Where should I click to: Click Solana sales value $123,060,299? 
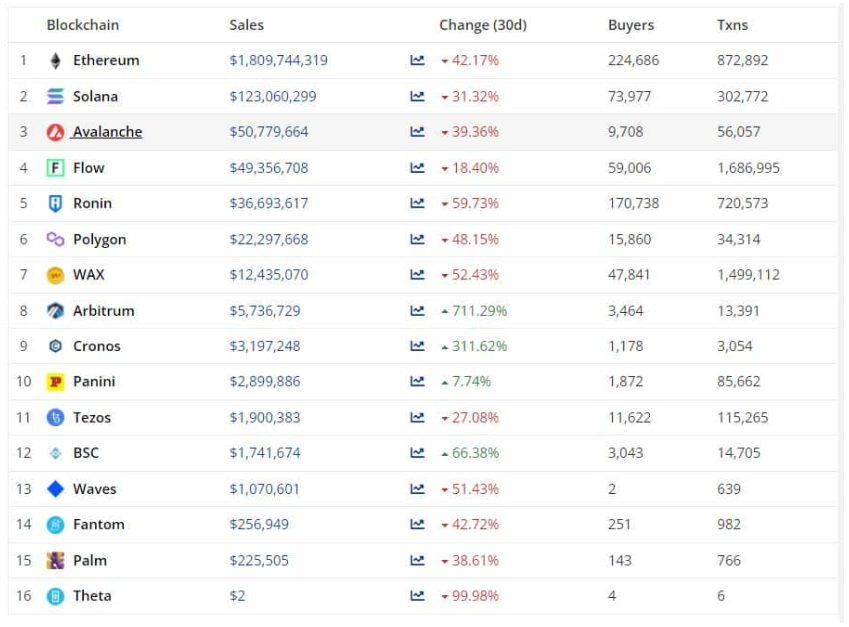[x=272, y=97]
